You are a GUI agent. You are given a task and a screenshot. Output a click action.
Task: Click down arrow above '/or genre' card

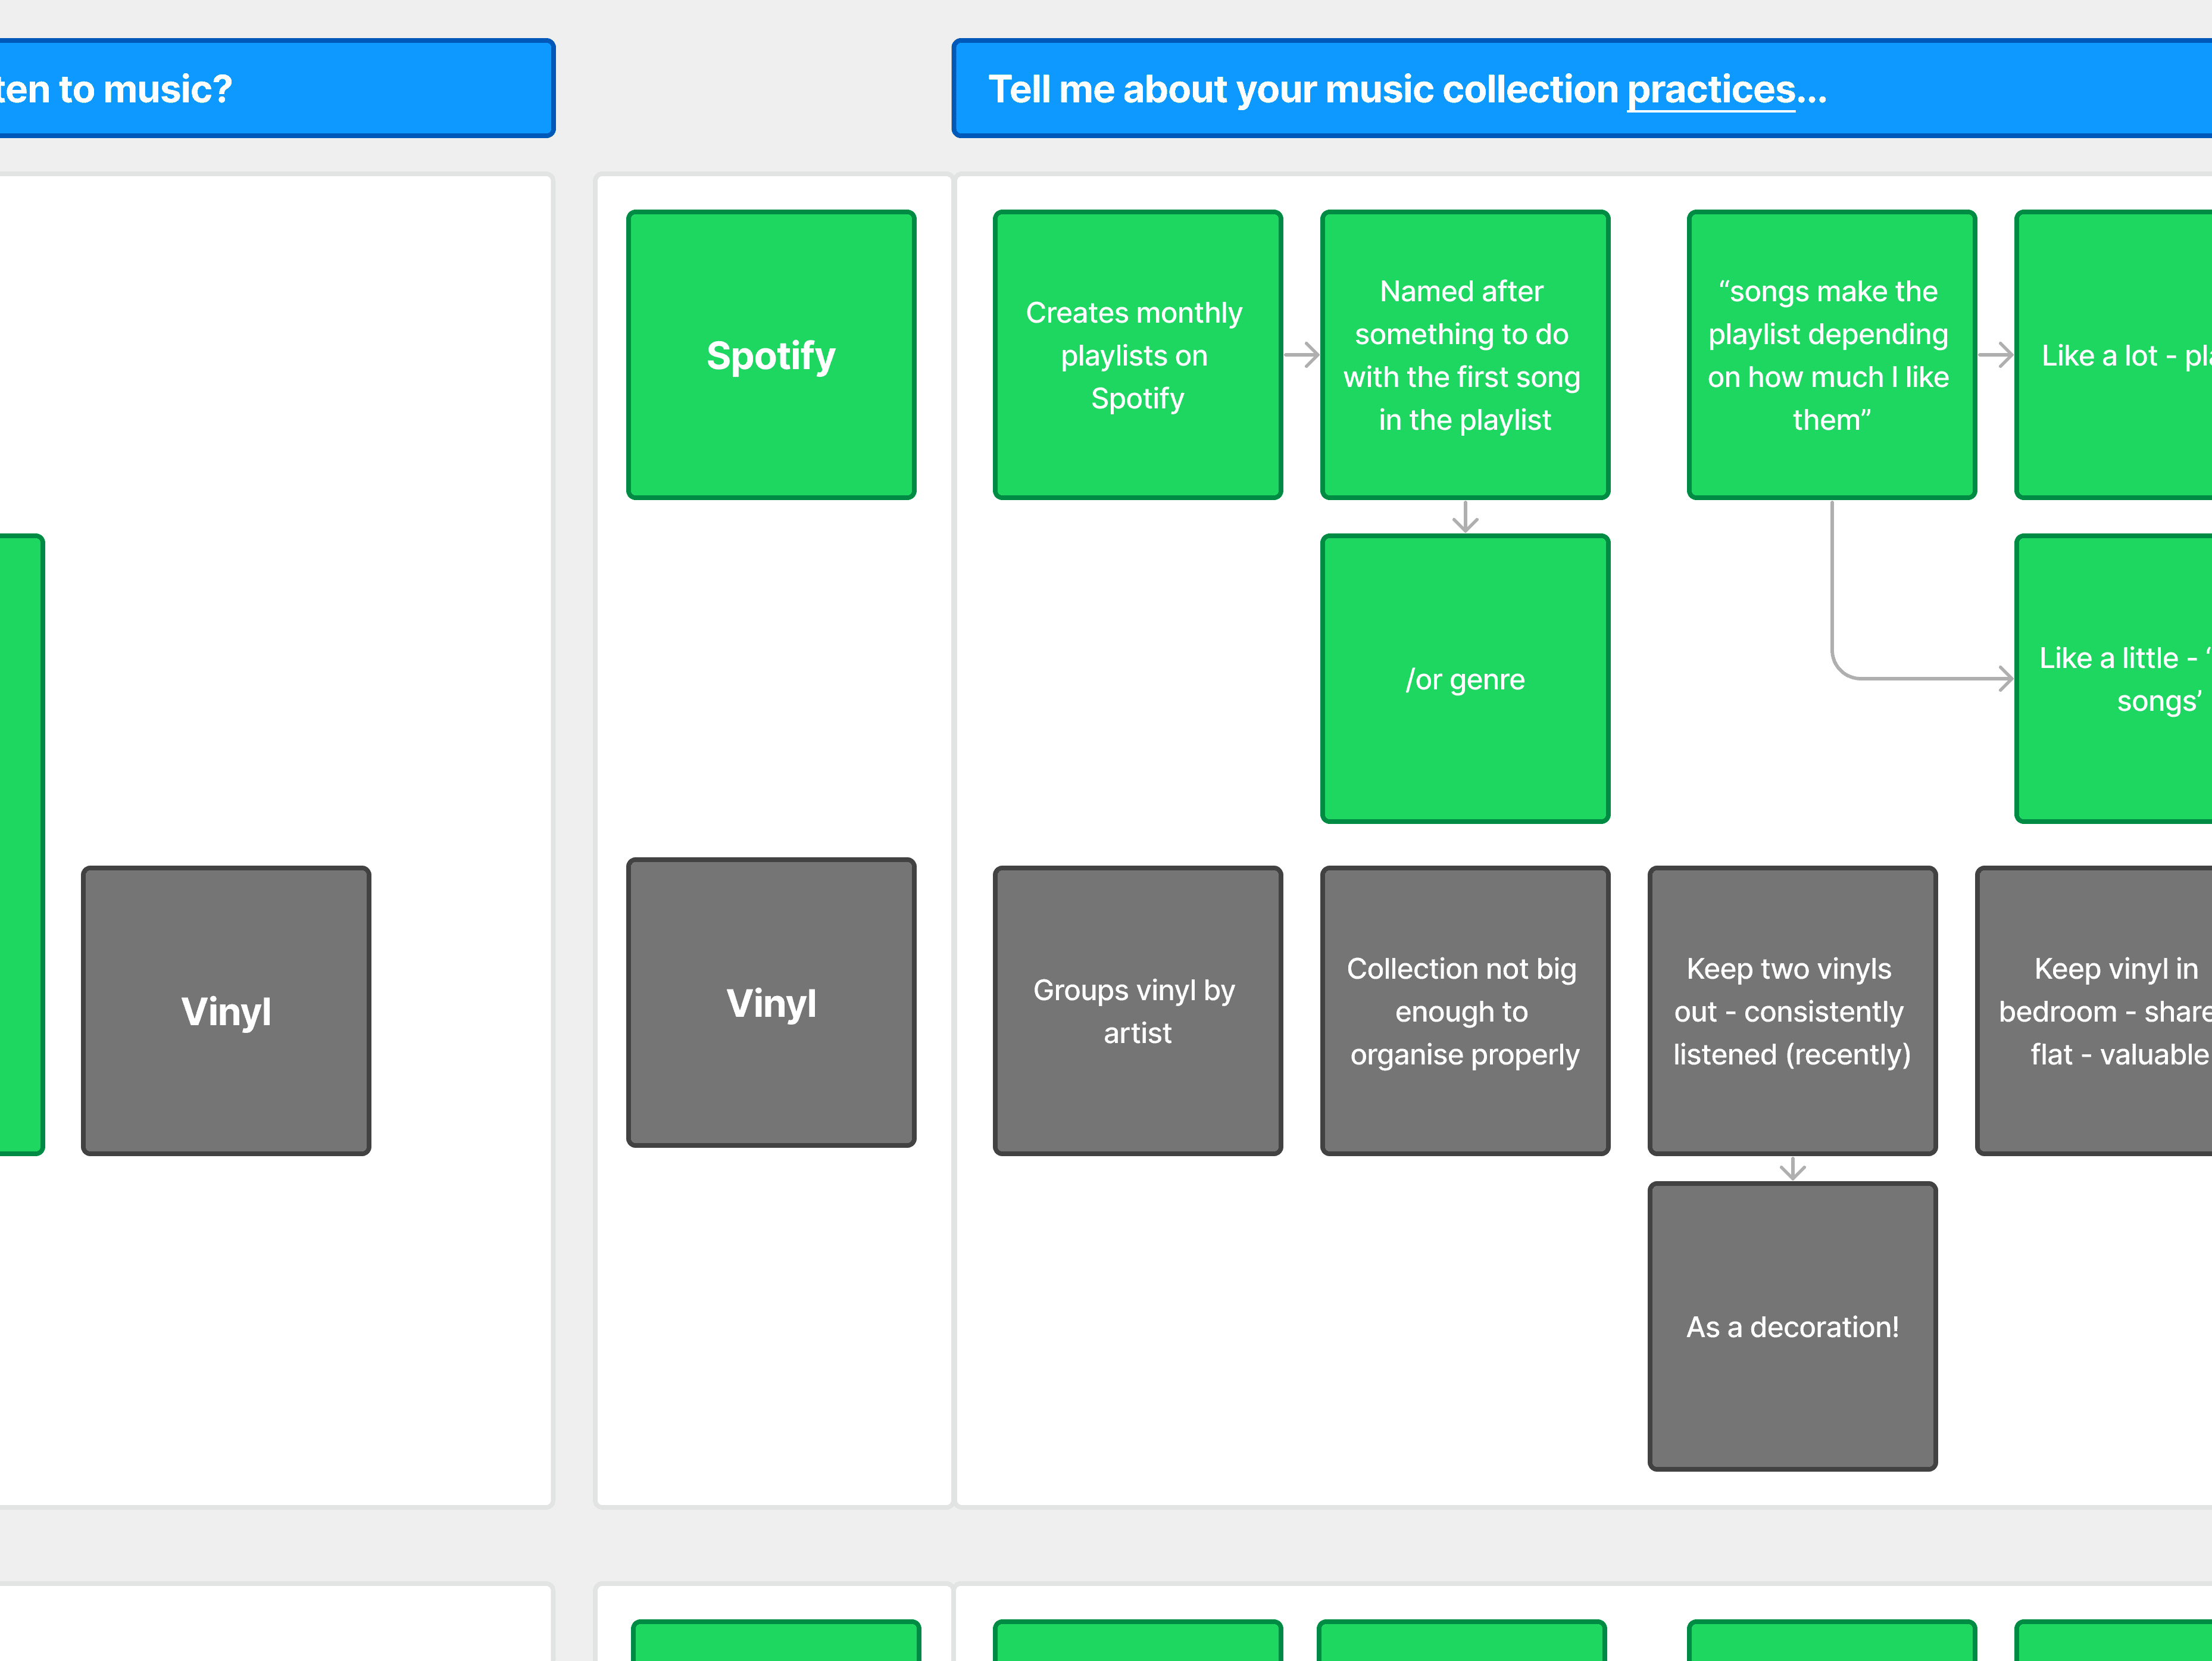click(1465, 517)
